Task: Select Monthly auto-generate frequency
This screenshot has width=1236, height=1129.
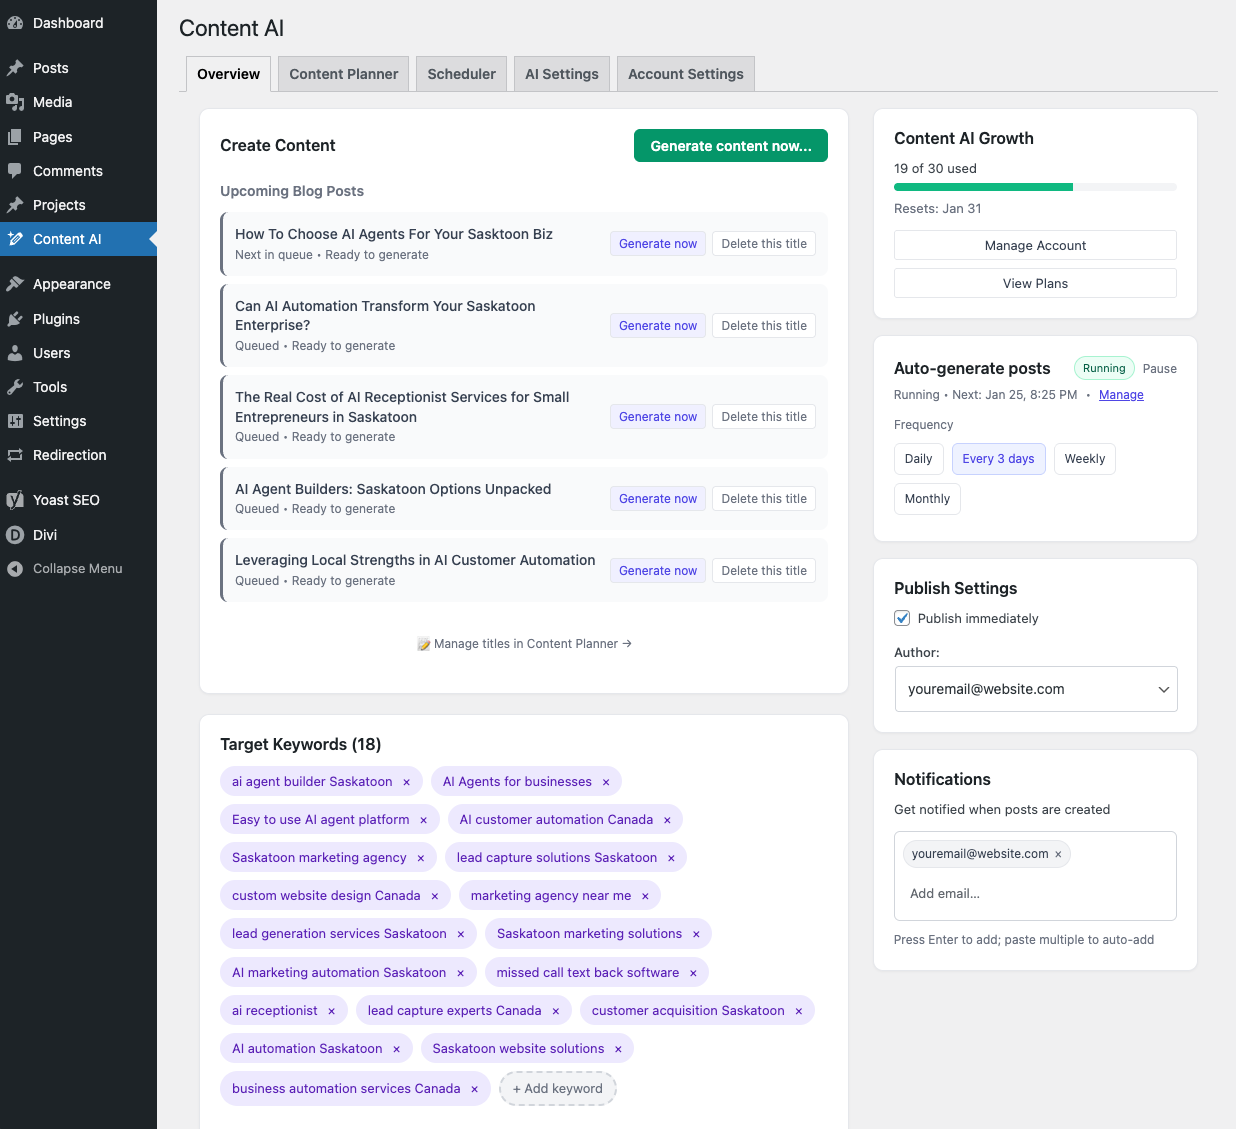Action: coord(927,498)
